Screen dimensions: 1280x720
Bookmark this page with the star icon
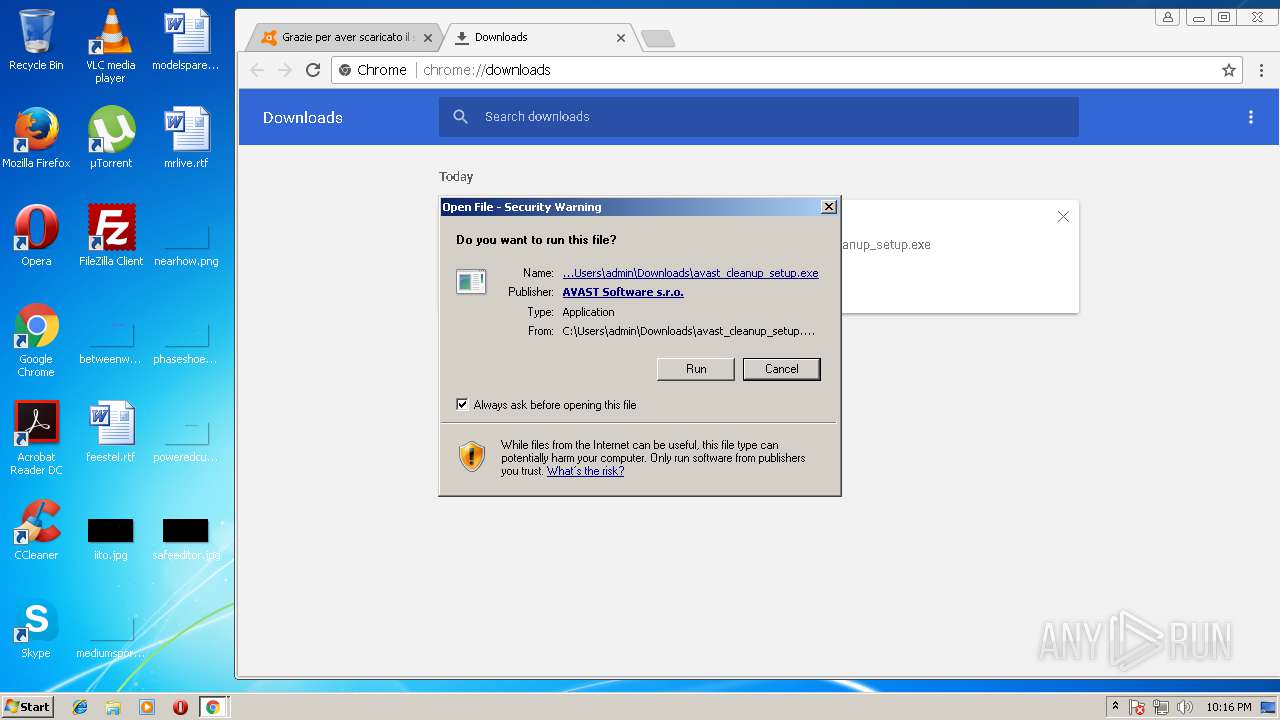[1229, 70]
